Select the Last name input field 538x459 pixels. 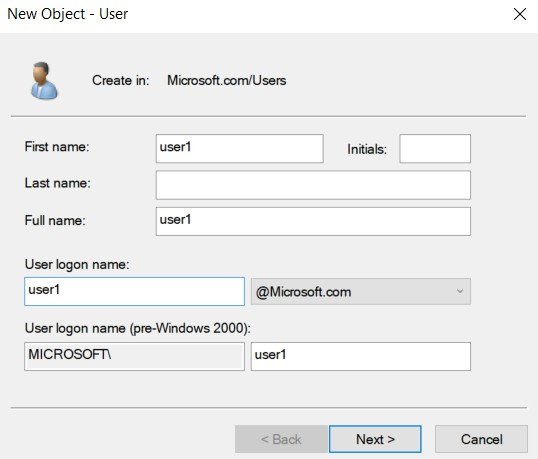pos(313,185)
